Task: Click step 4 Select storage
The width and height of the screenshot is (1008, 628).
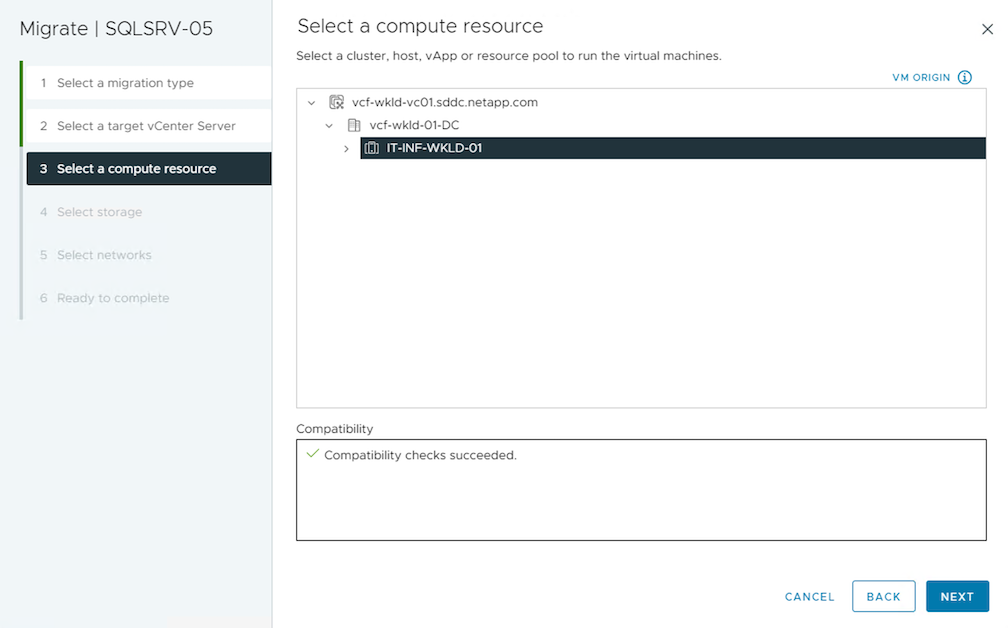Action: [x=99, y=212]
